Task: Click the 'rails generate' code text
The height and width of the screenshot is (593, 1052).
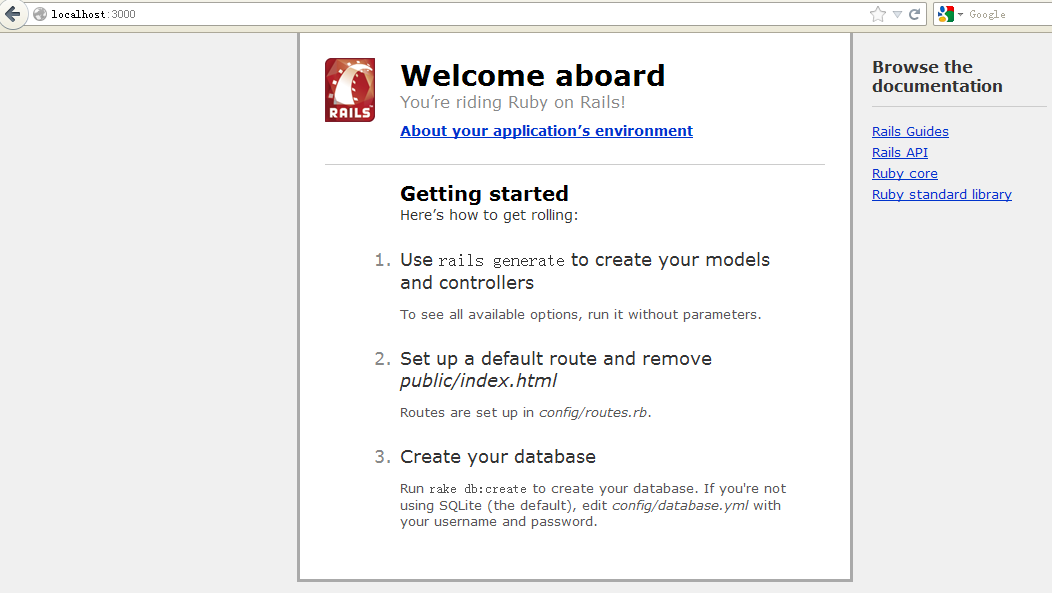Action: coord(501,260)
